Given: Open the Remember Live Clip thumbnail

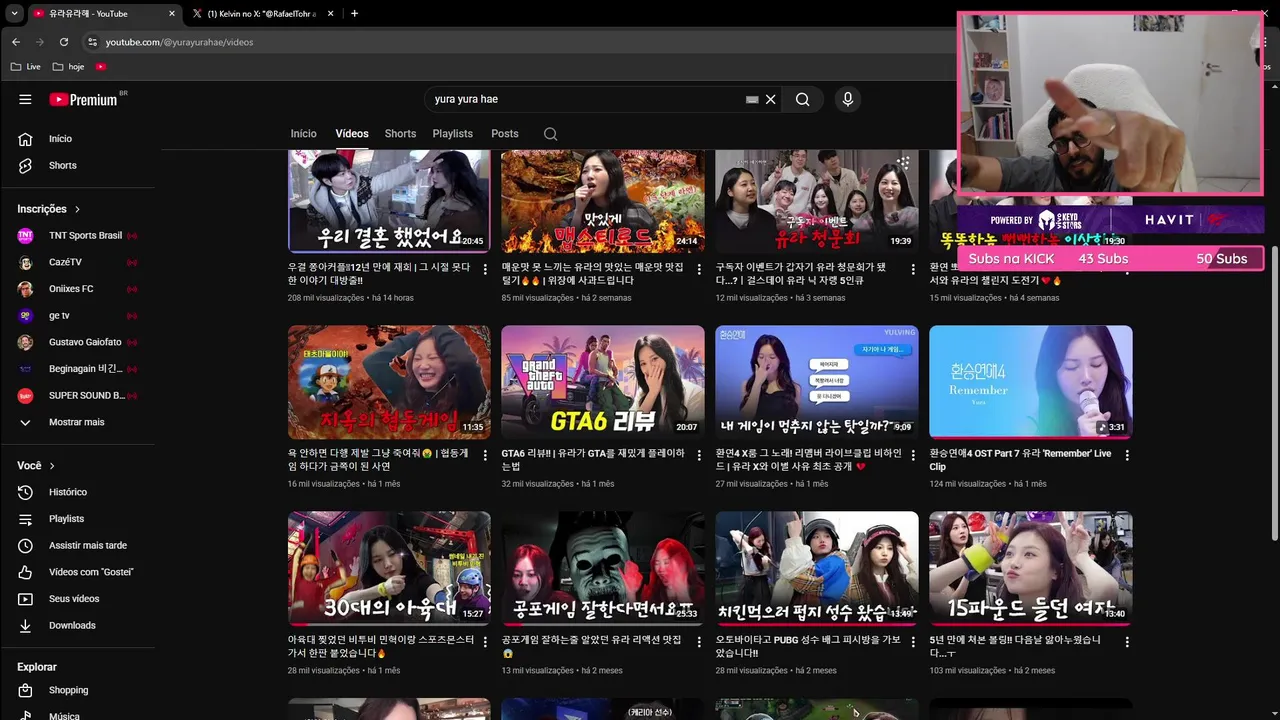Looking at the screenshot, I should coord(1031,382).
